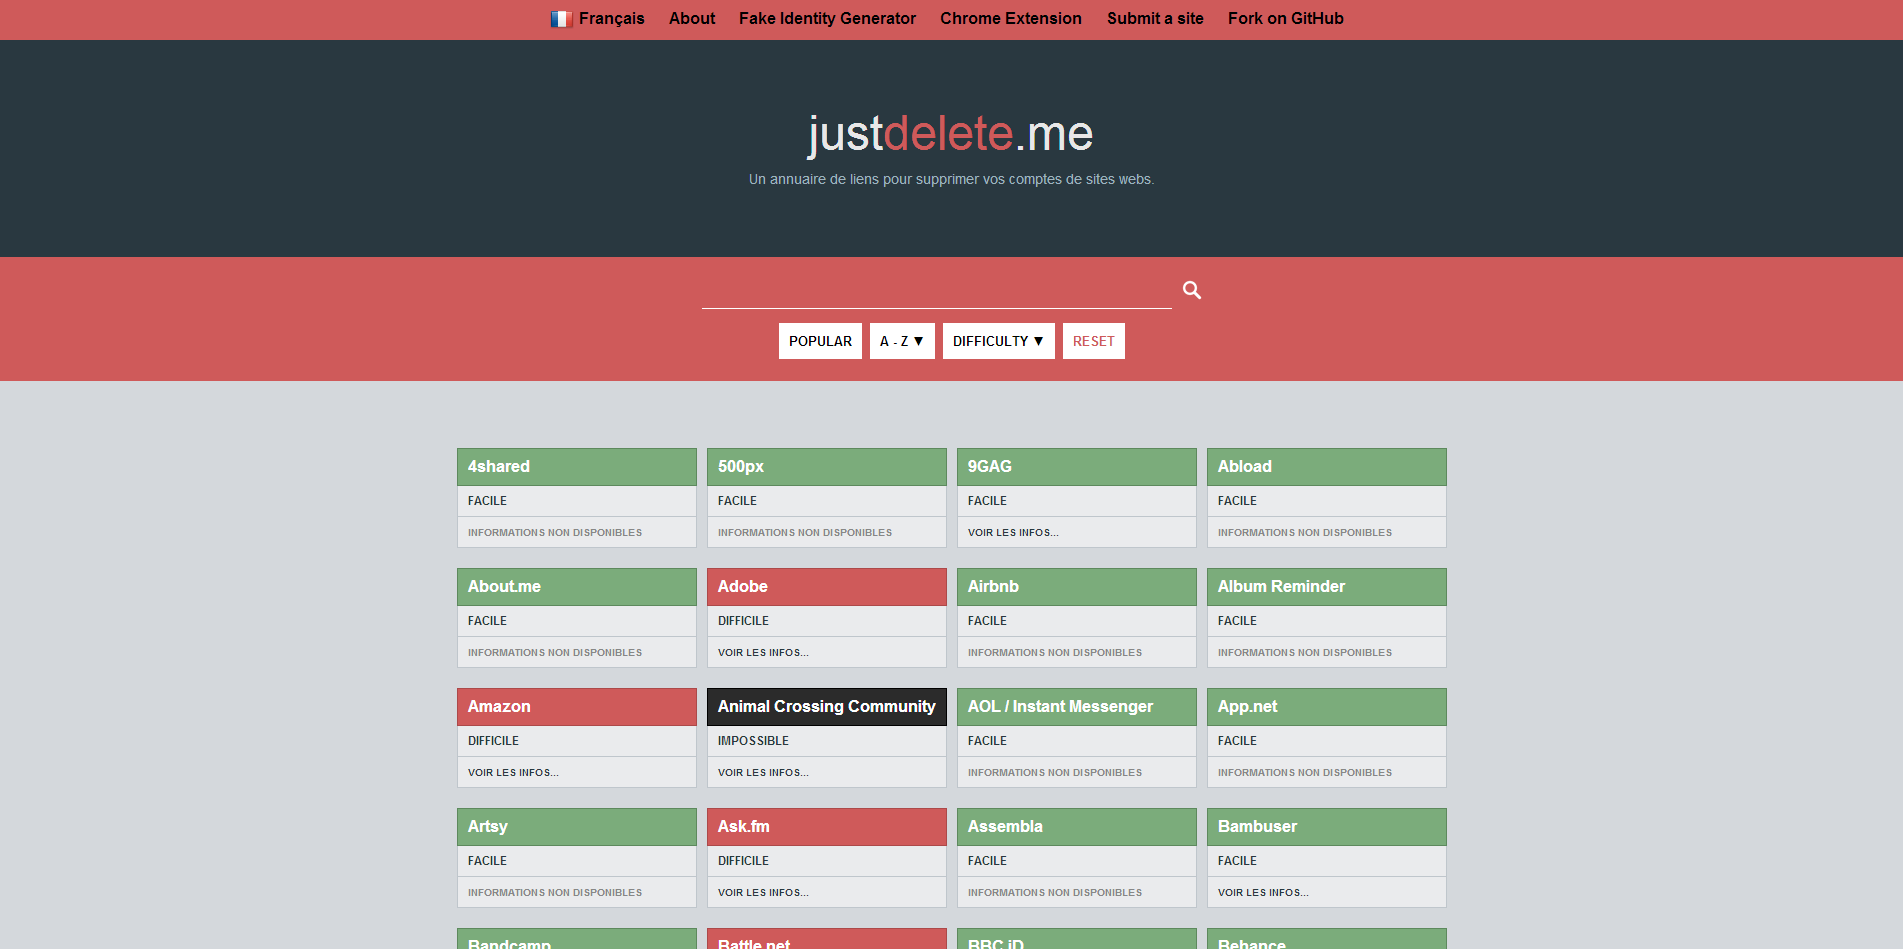Open the Bambuser card title
The image size is (1904, 949).
(1327, 827)
